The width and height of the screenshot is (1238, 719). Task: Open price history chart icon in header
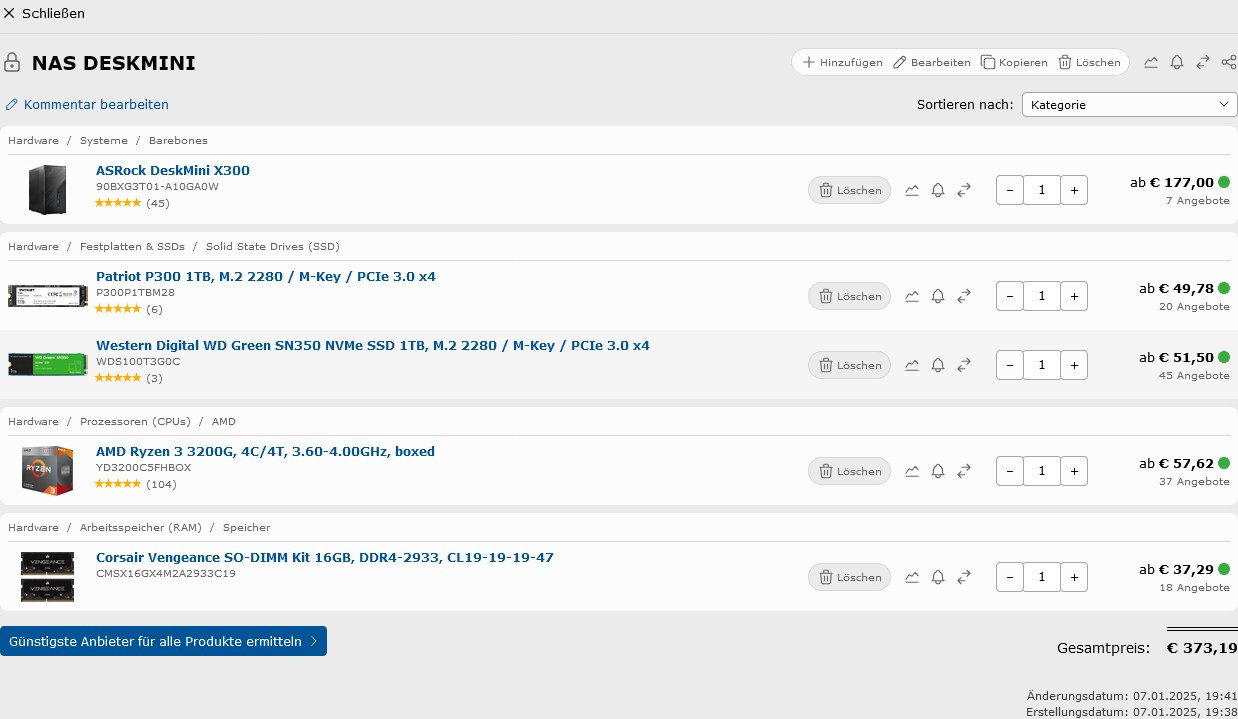(1151, 62)
